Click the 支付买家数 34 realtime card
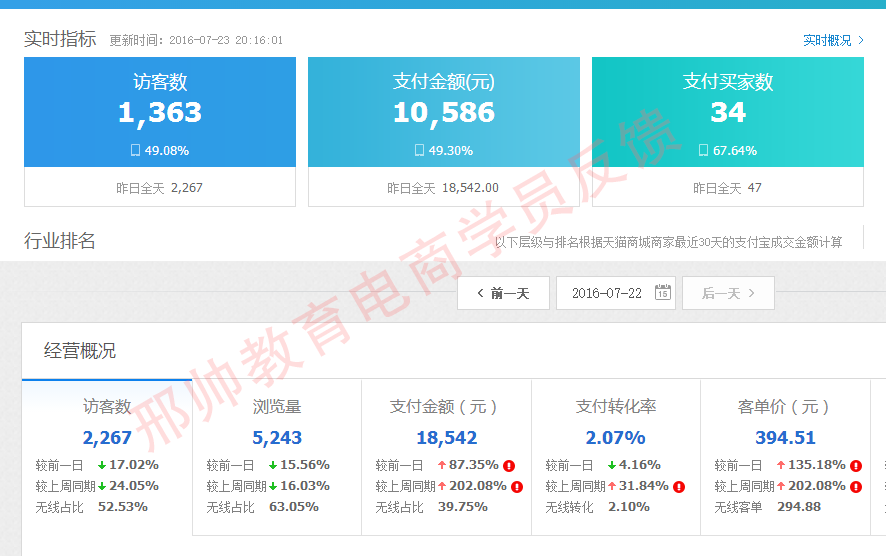 [x=727, y=112]
